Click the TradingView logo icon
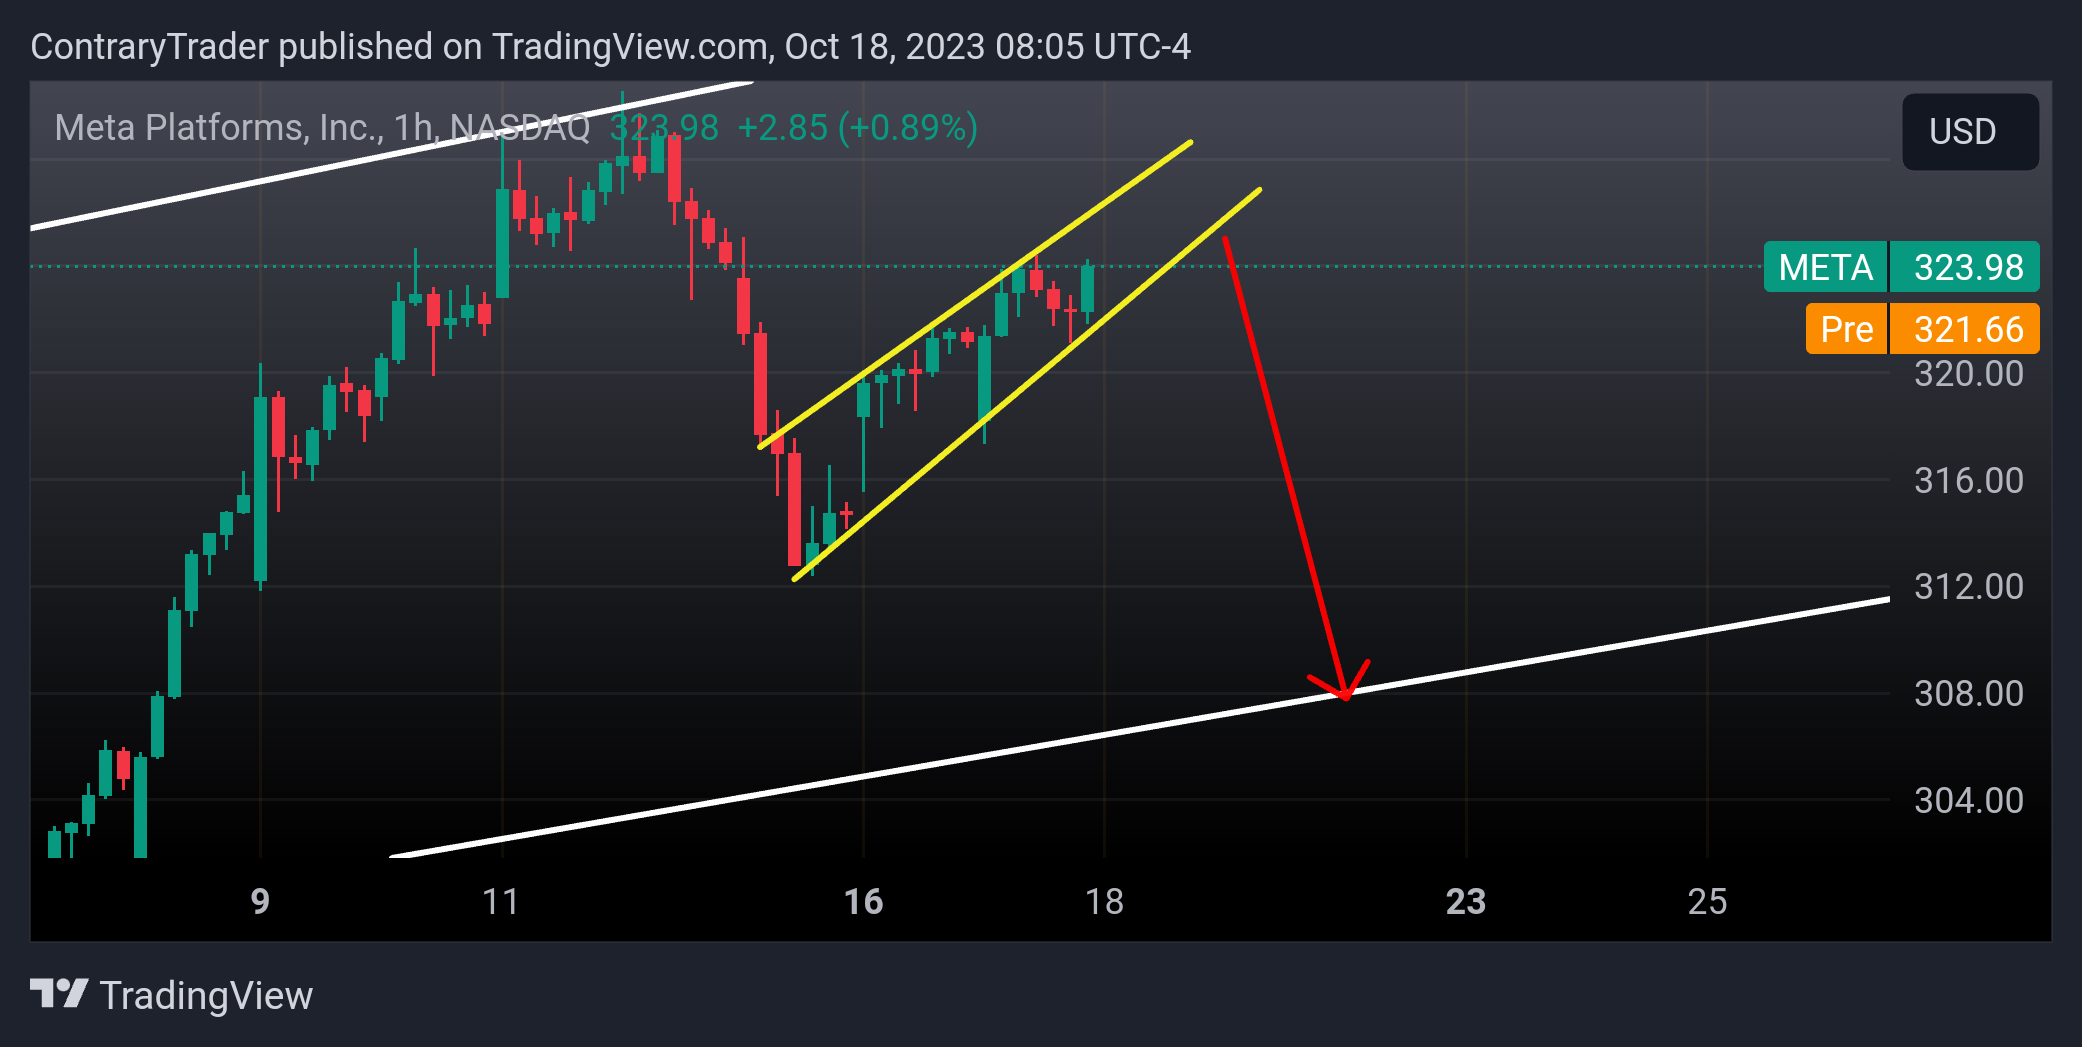 click(59, 994)
